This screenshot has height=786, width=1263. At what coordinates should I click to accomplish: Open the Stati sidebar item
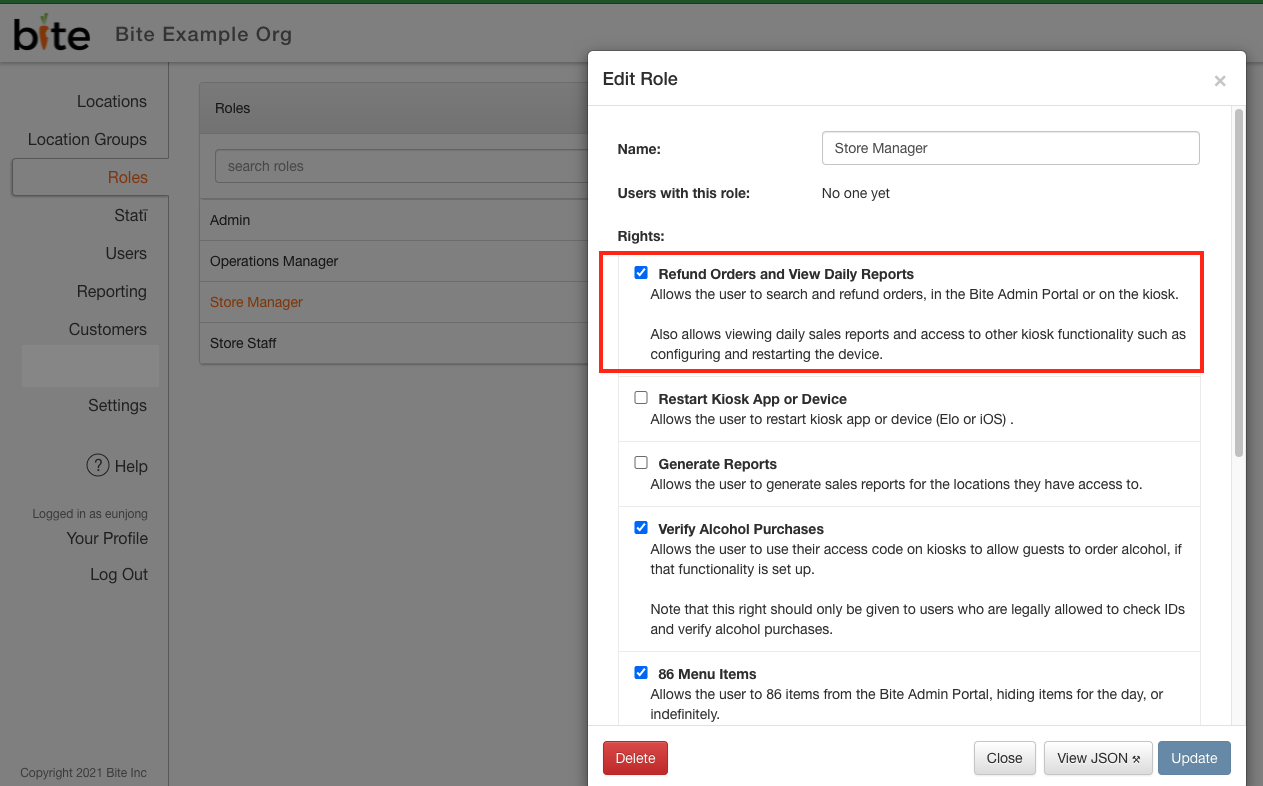point(131,215)
